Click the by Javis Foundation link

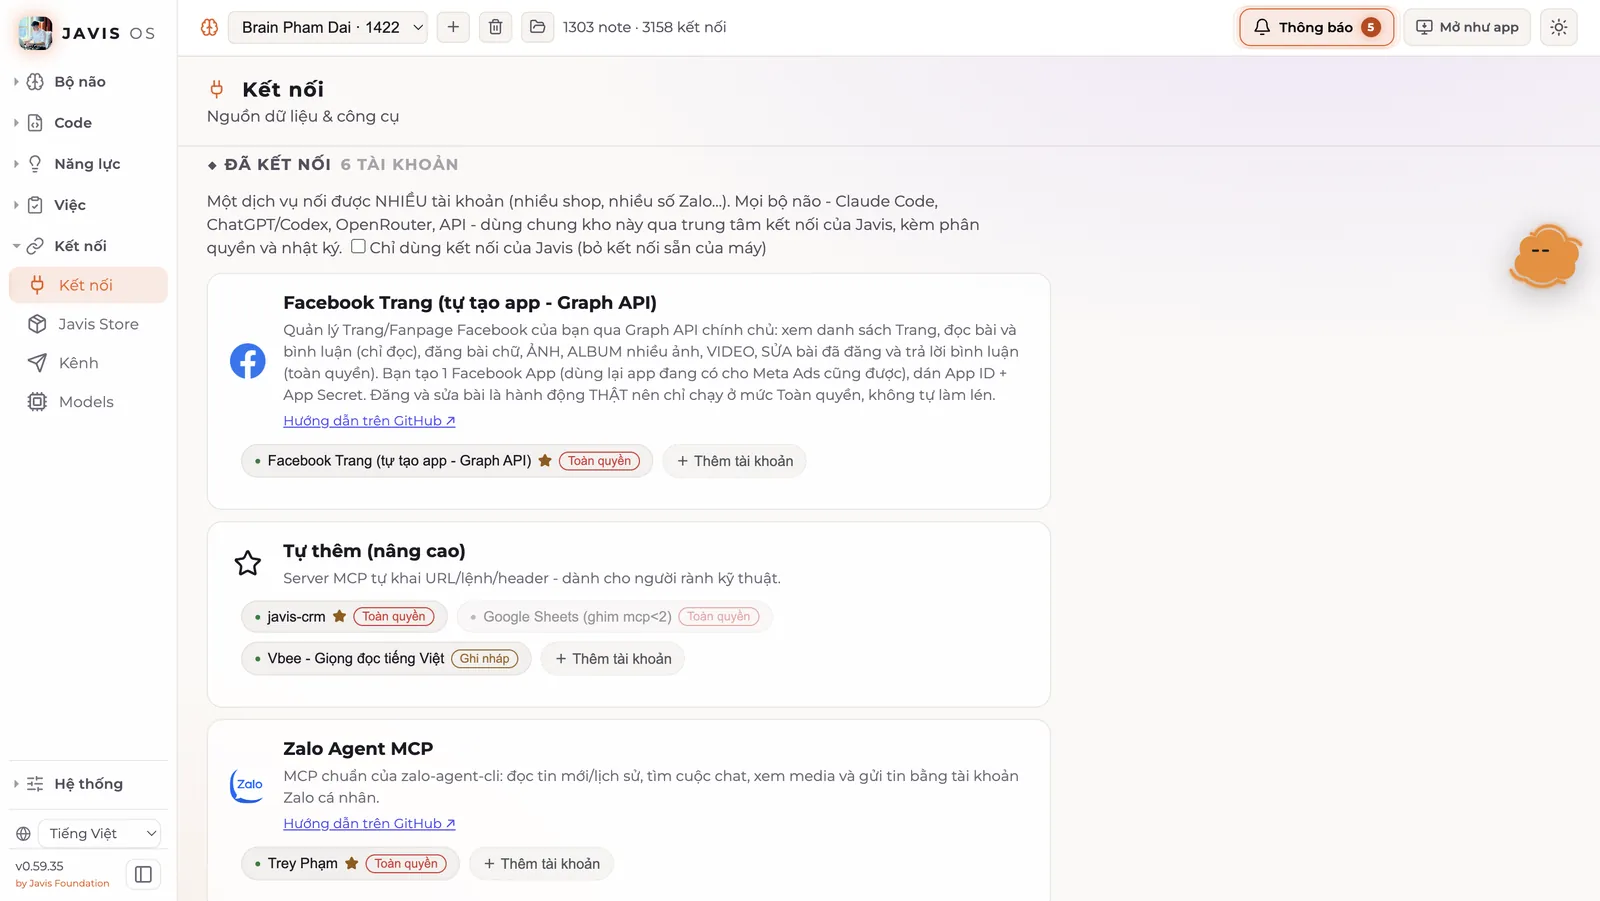coord(62,884)
